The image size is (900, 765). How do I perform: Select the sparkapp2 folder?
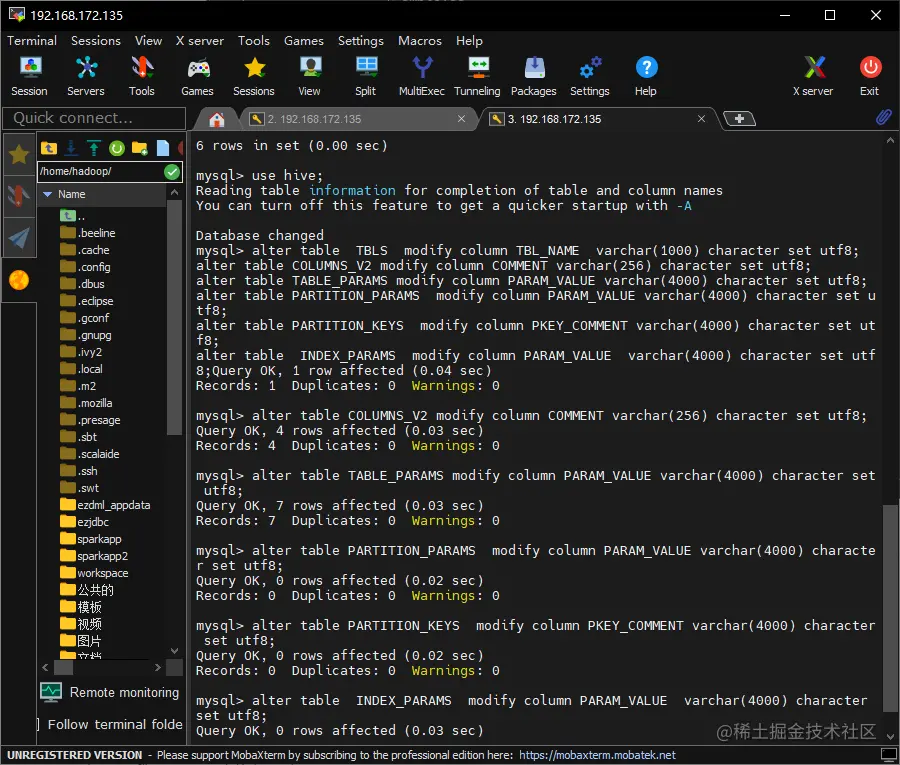point(94,556)
